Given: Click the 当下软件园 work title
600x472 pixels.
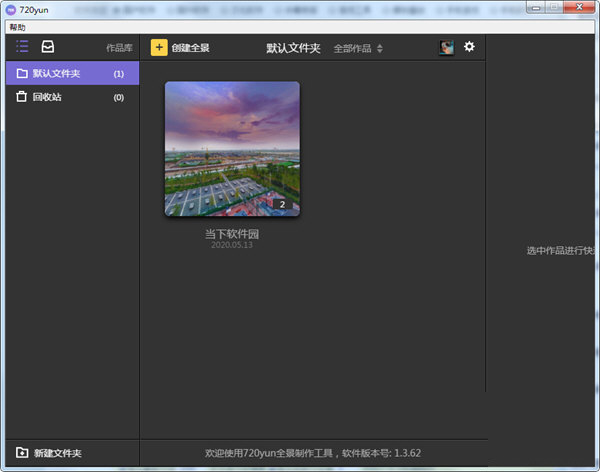Looking at the screenshot, I should (x=232, y=234).
